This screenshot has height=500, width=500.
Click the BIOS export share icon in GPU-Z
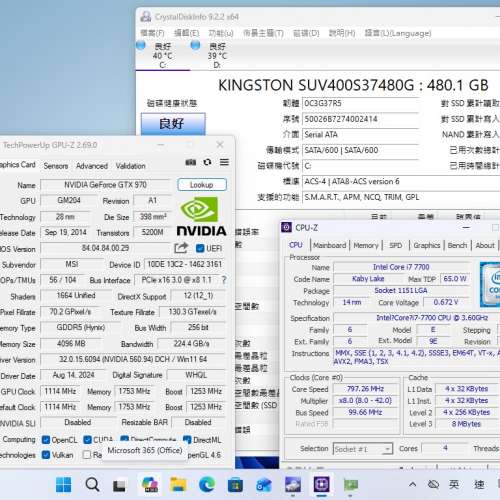pos(181,248)
